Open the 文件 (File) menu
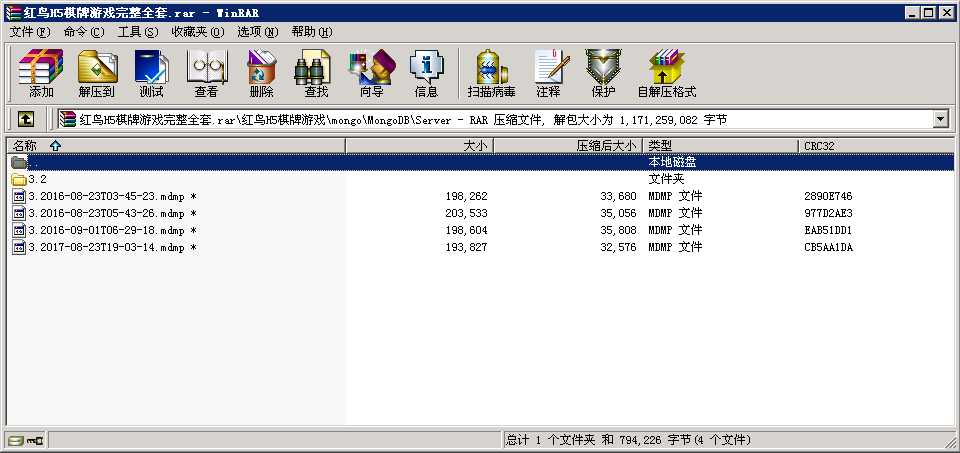The width and height of the screenshot is (960, 453). click(x=29, y=32)
